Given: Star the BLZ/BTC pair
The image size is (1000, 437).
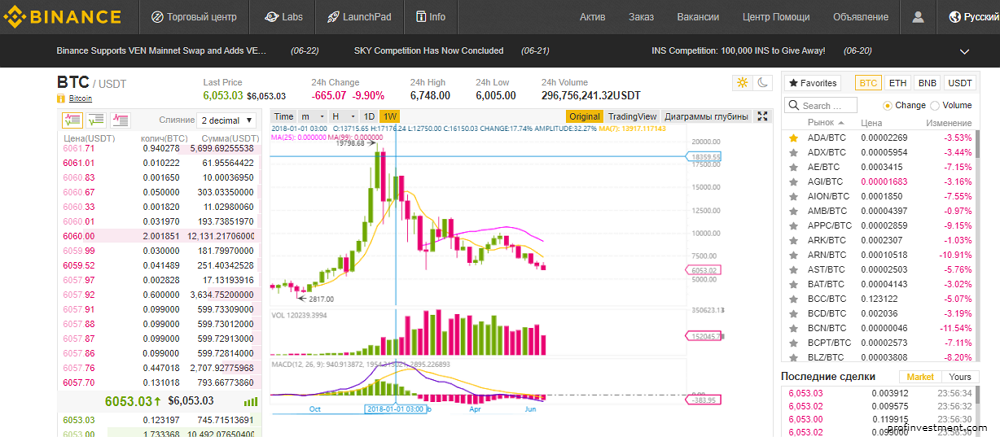Looking at the screenshot, I should (x=793, y=357).
